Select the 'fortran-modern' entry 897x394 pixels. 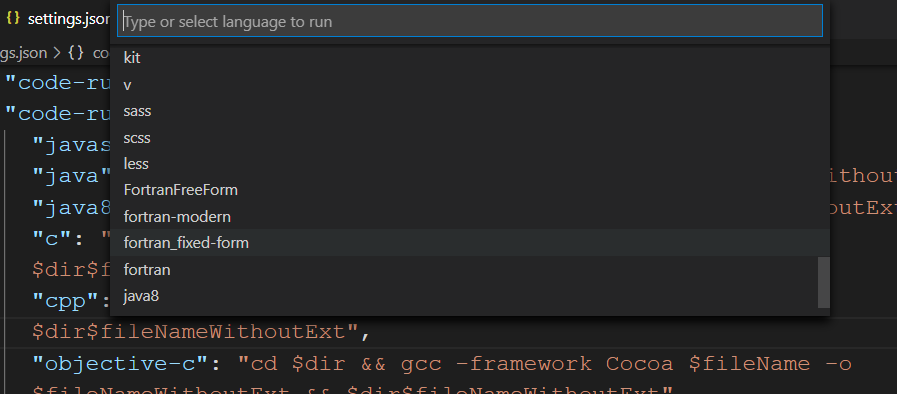pos(470,217)
